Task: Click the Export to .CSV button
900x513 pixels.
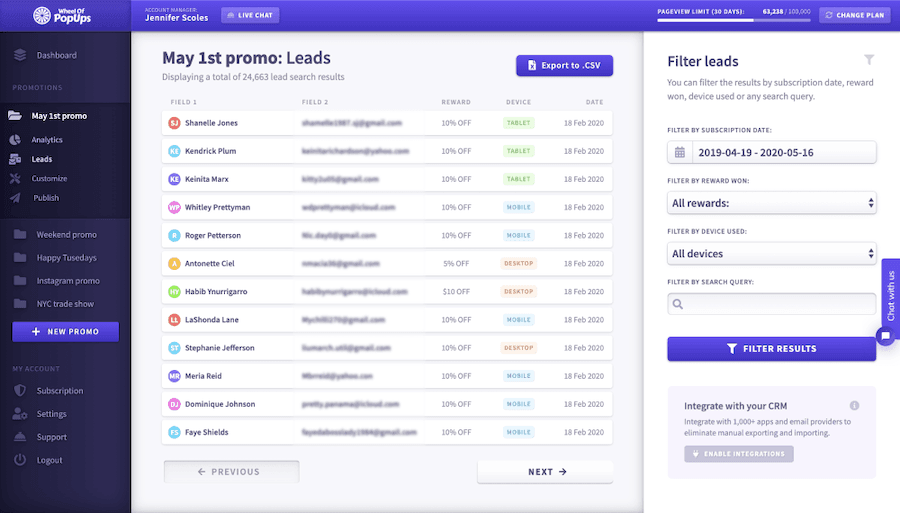Action: pos(564,65)
